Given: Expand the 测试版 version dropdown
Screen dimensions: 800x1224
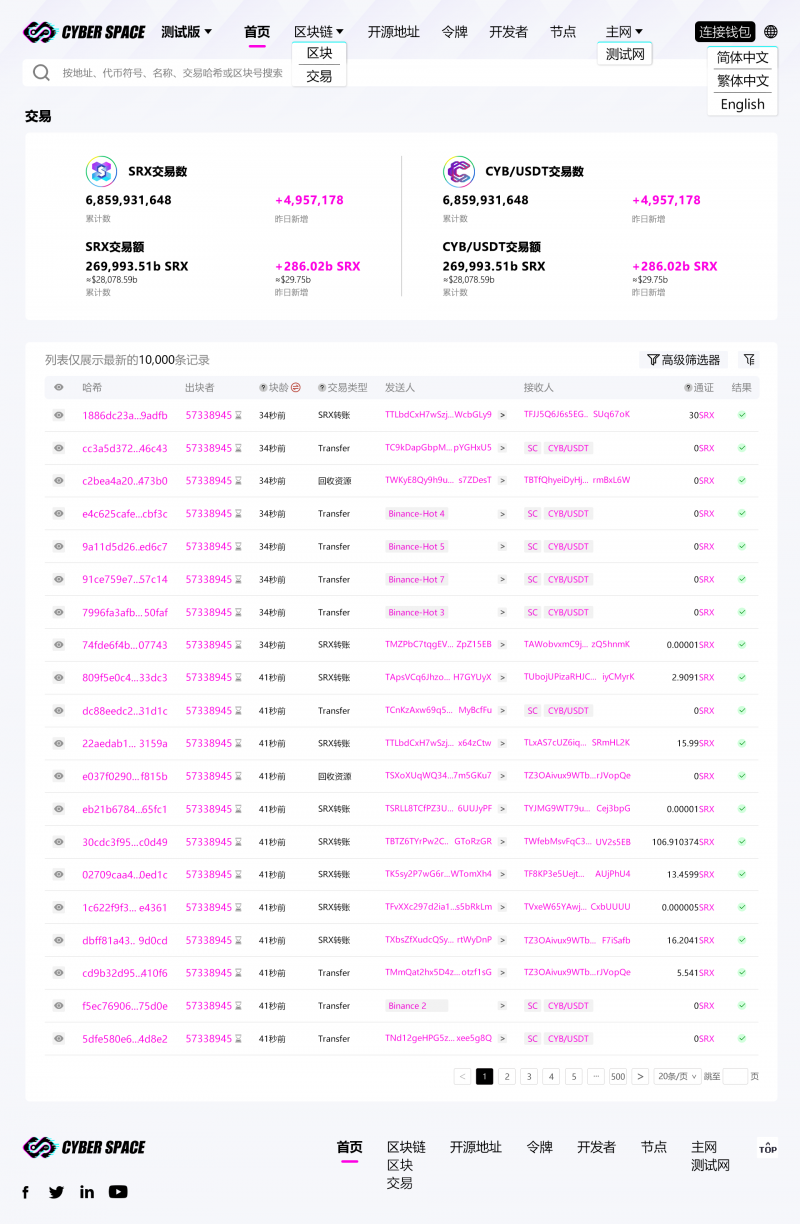Looking at the screenshot, I should point(187,32).
